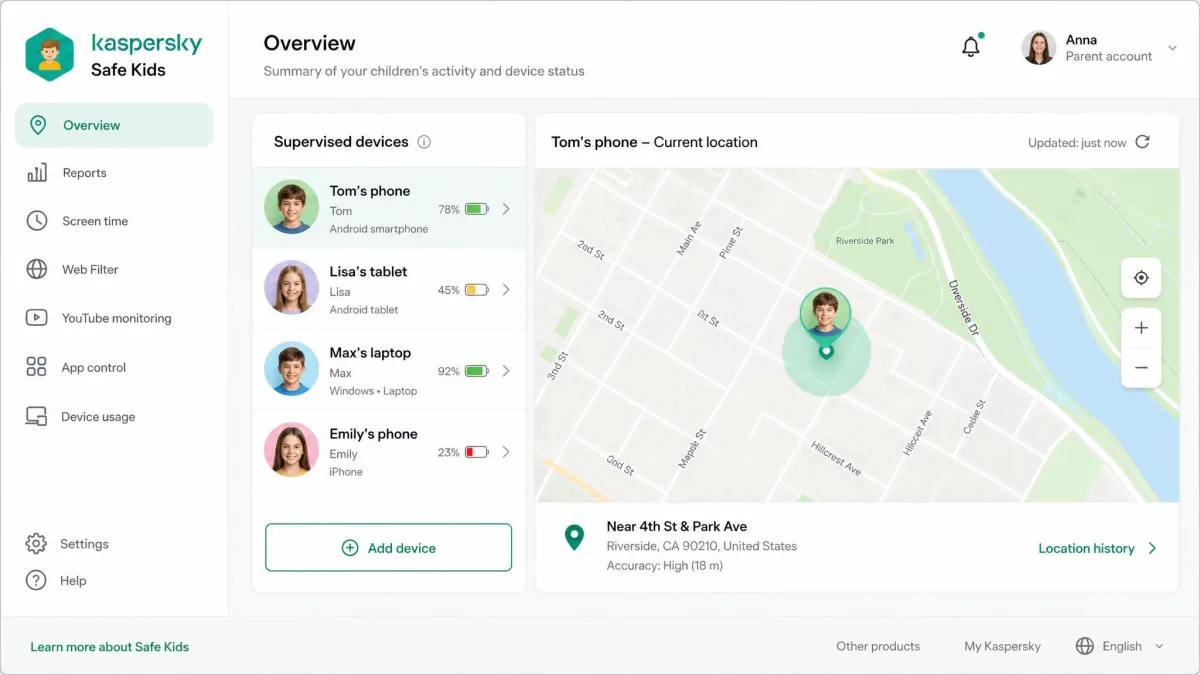Viewport: 1200px width, 675px height.
Task: Open the Location history link
Action: click(x=1086, y=548)
